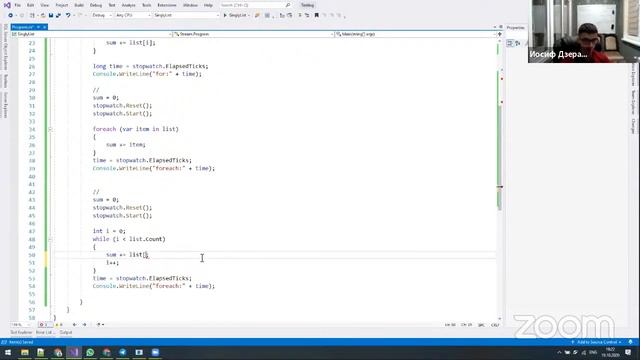Open the editor zoom level dropdown
Image resolution: width=640 pixels, height=360 pixels.
point(21,325)
